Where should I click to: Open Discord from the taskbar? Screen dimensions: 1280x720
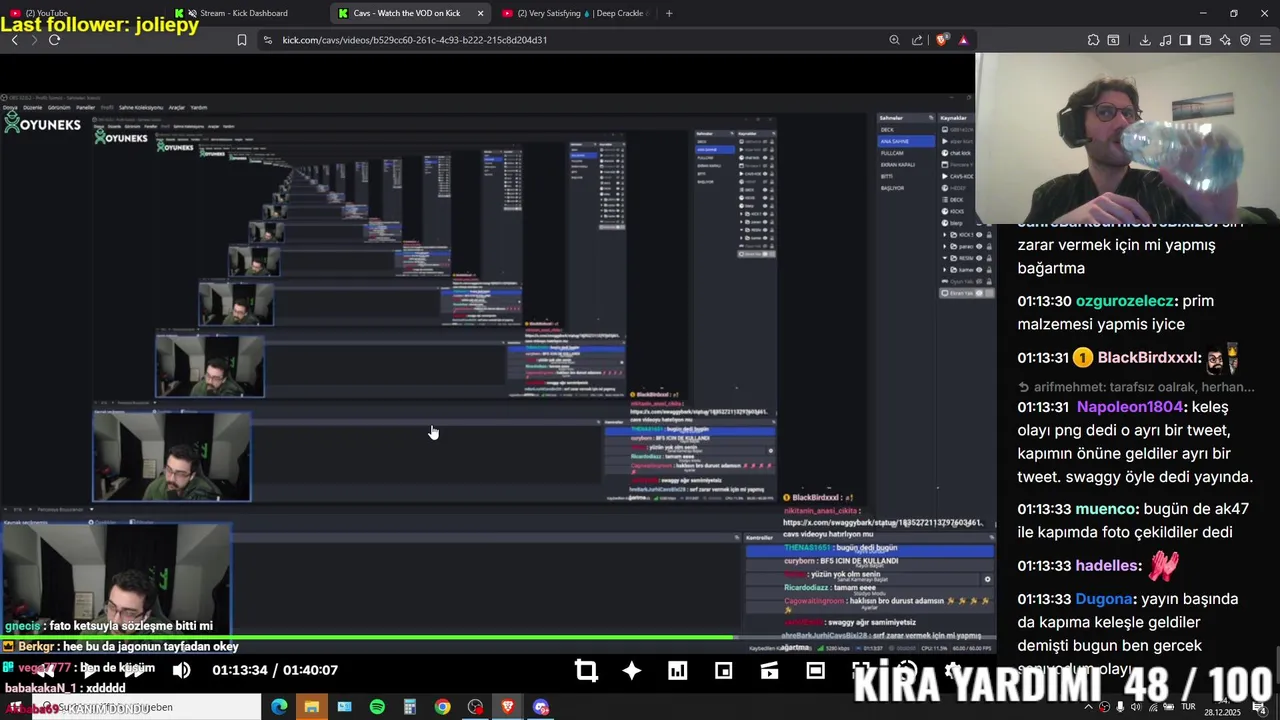[x=541, y=707]
